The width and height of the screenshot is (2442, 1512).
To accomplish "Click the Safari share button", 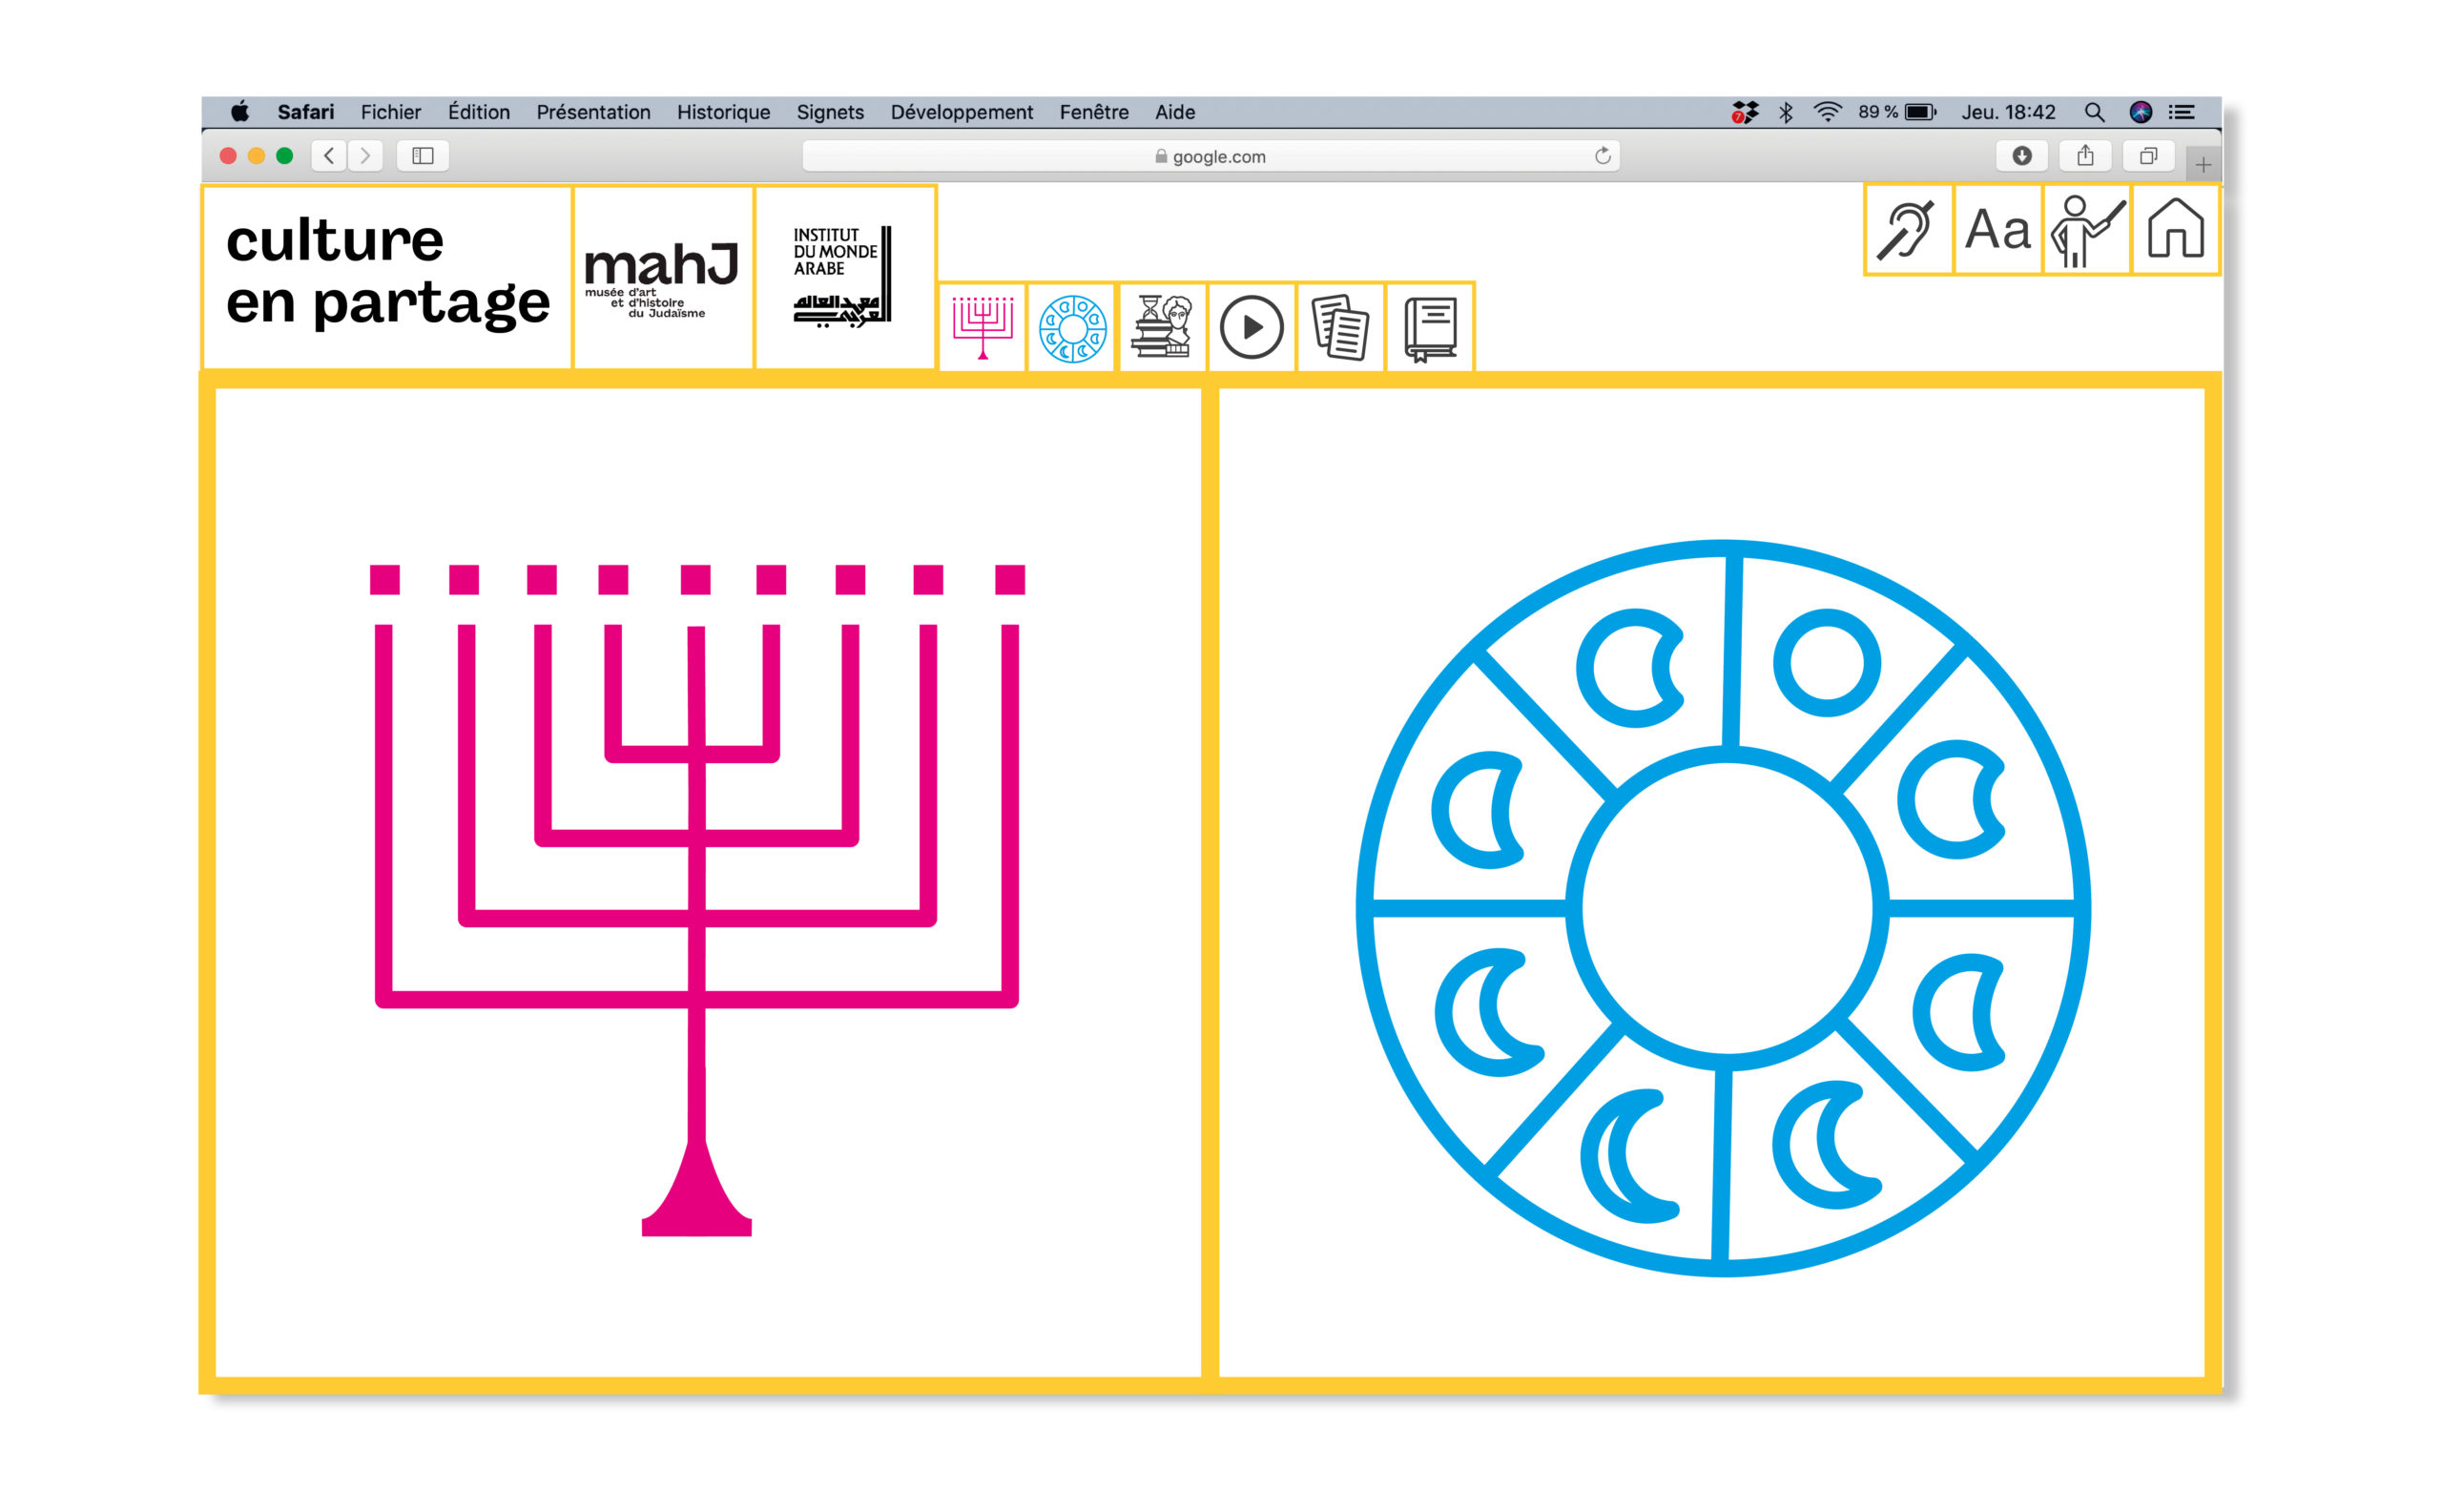I will click(x=2085, y=156).
